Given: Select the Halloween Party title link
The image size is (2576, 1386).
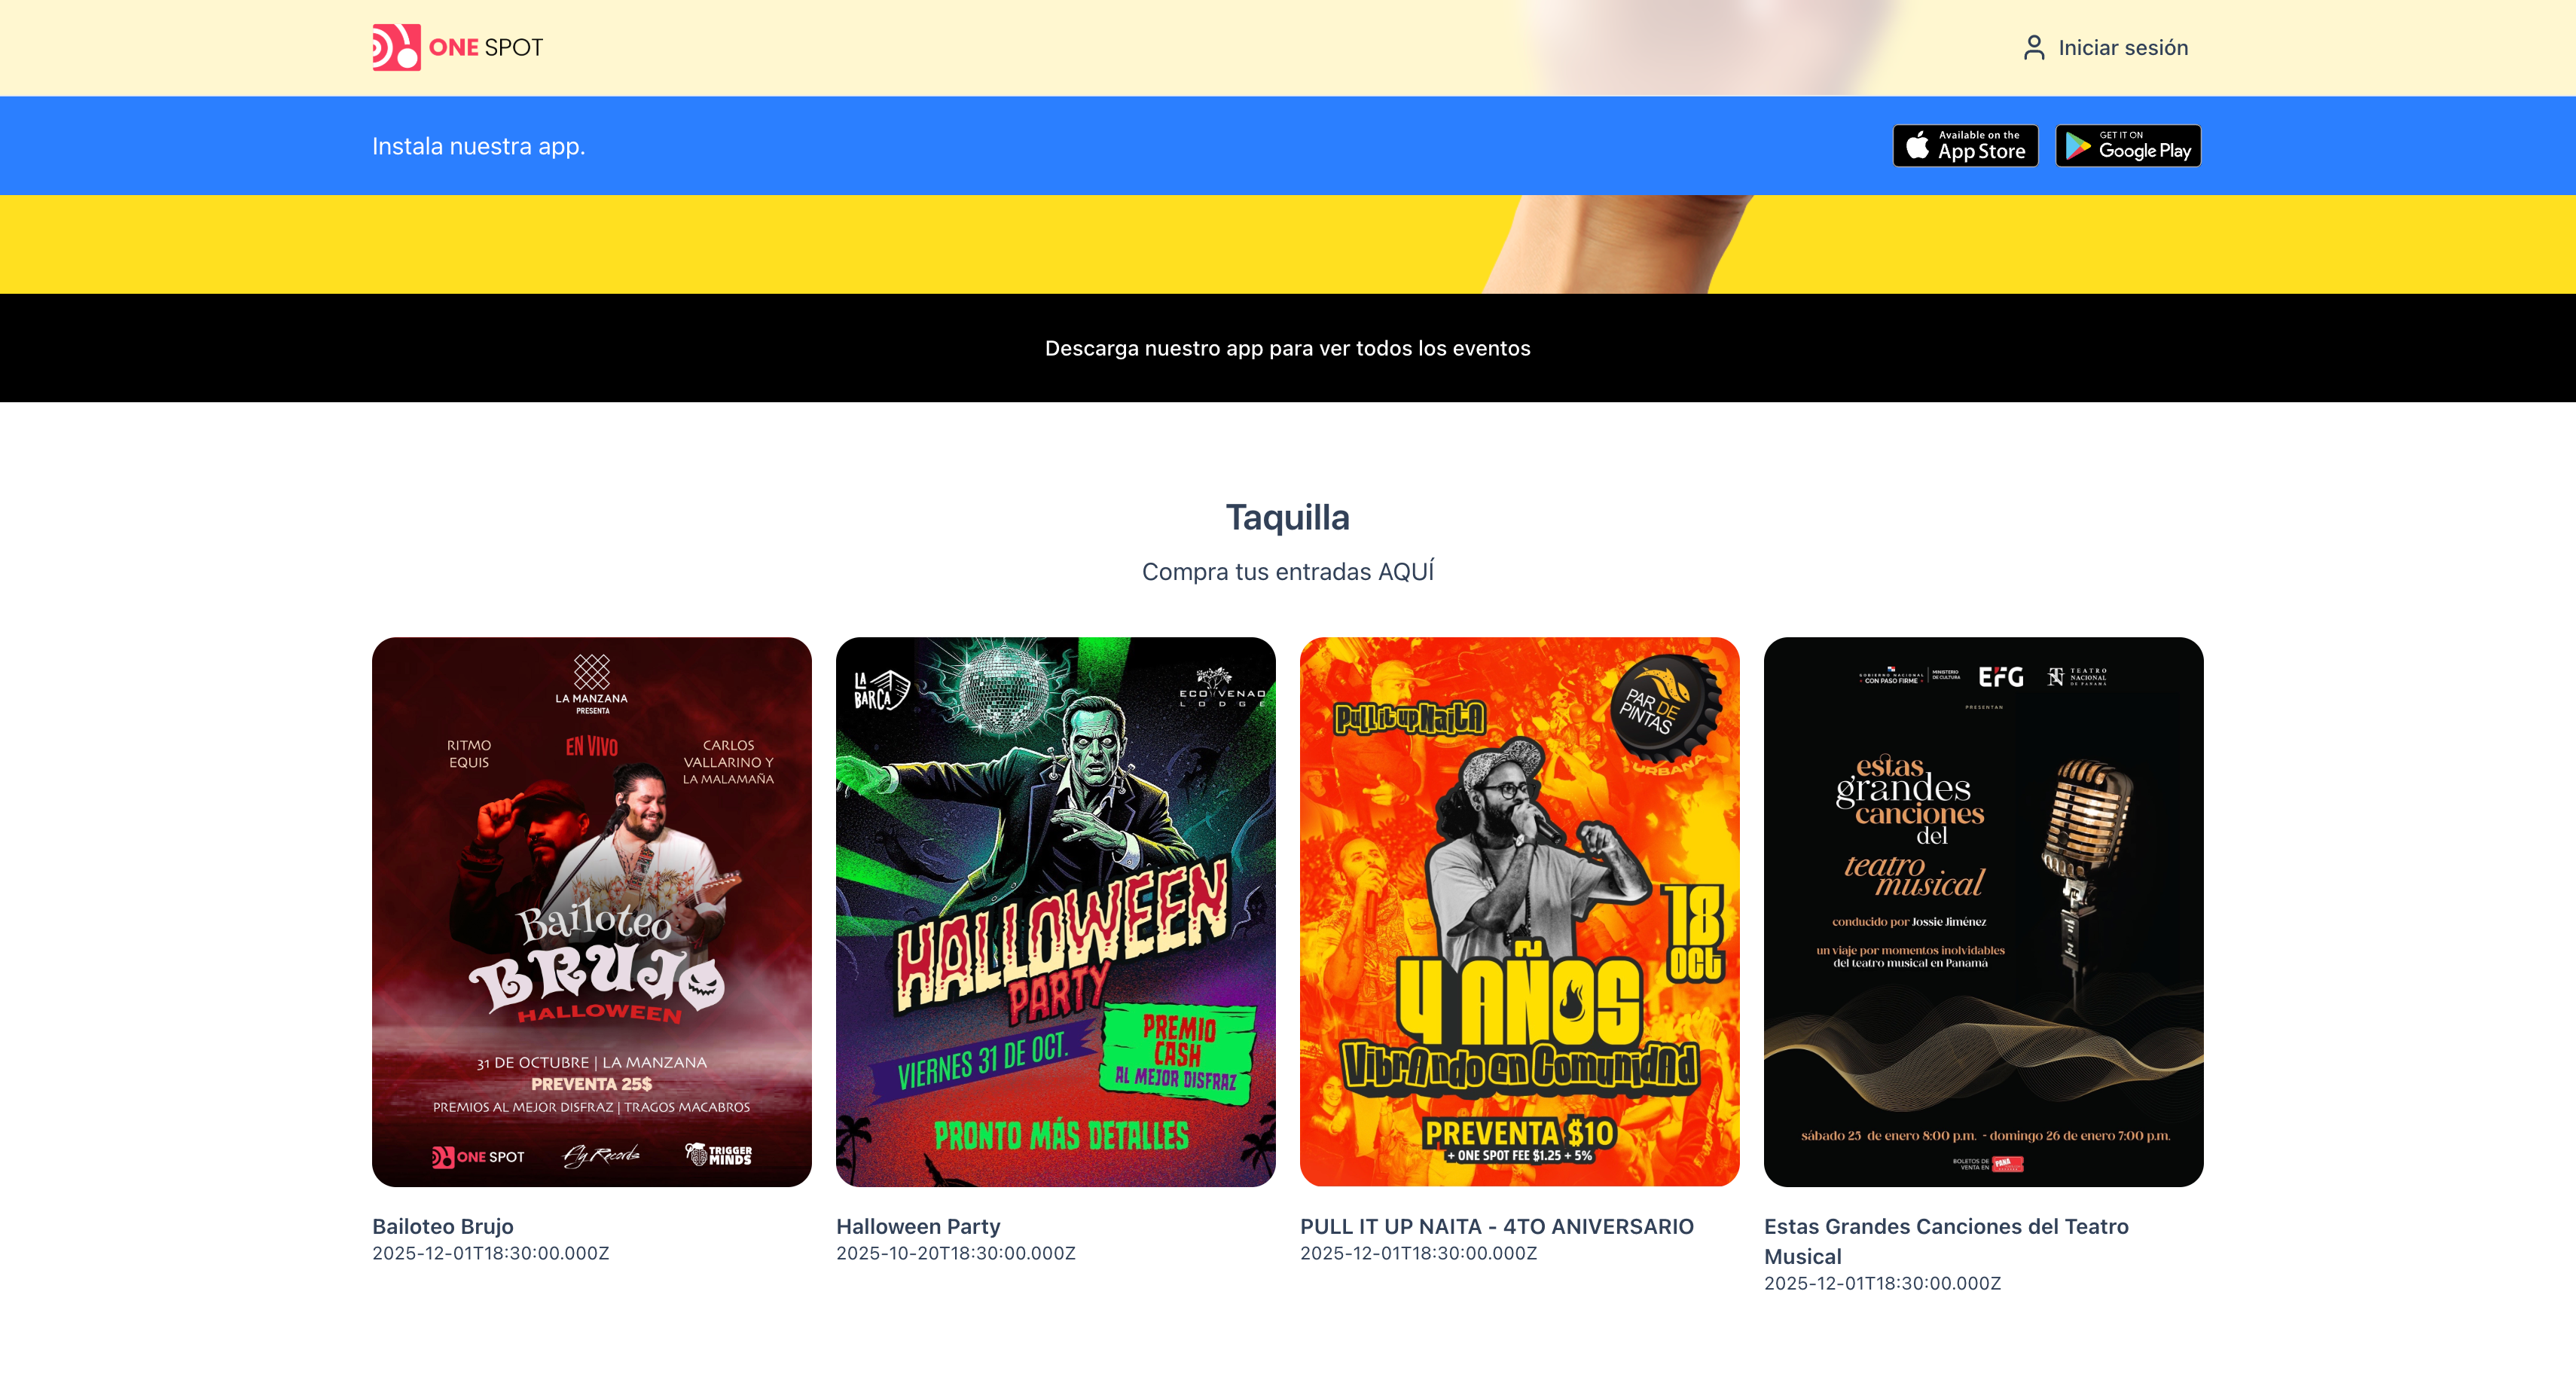Looking at the screenshot, I should (x=918, y=1226).
